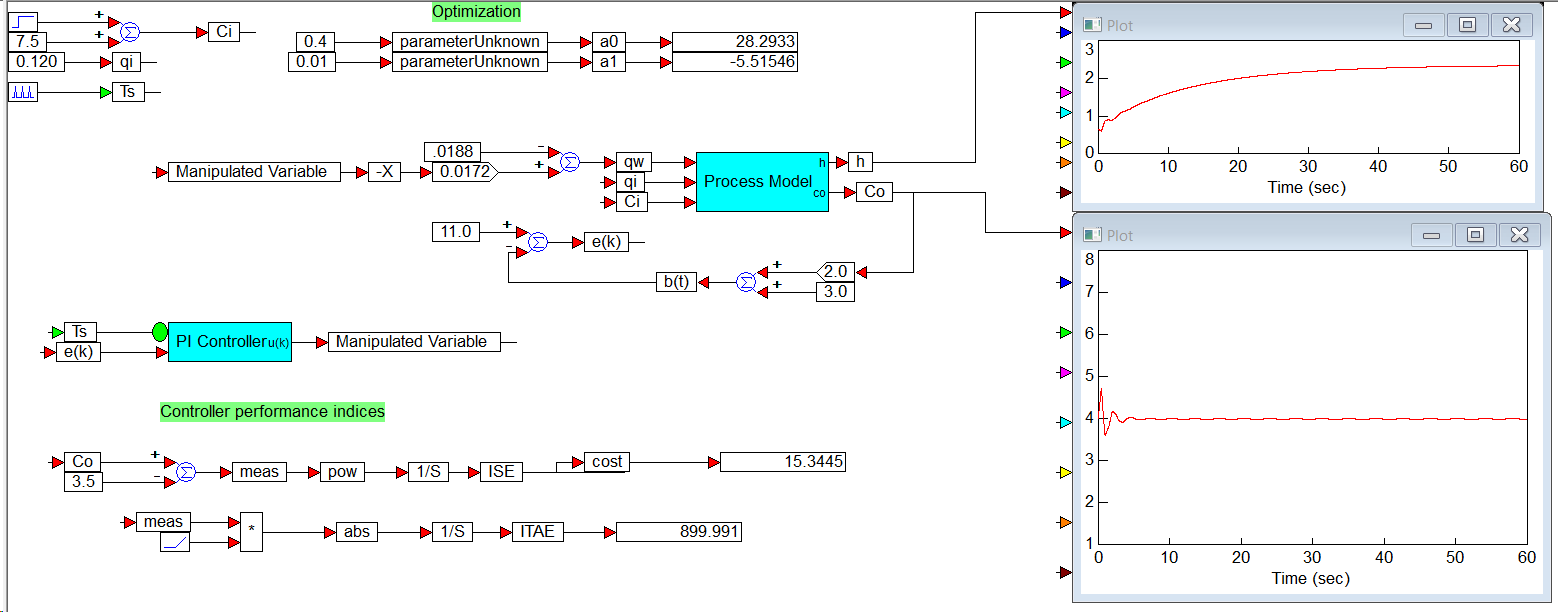The image size is (1558, 612).
Task: Click the summing junction feeding Ci
Action: [x=130, y=32]
